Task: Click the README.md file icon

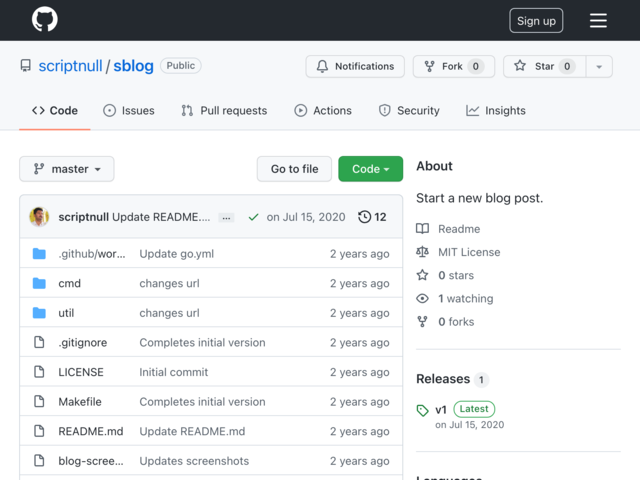Action: [39, 431]
